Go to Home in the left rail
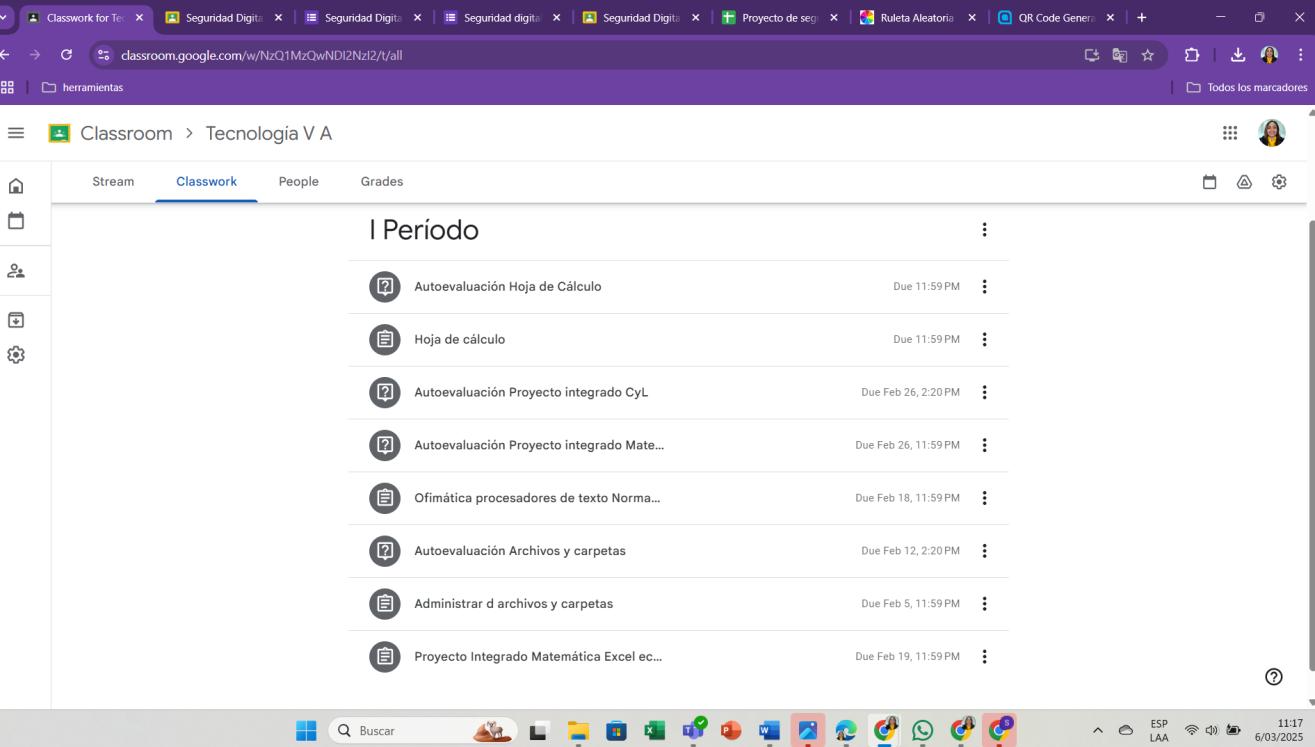 (16, 186)
